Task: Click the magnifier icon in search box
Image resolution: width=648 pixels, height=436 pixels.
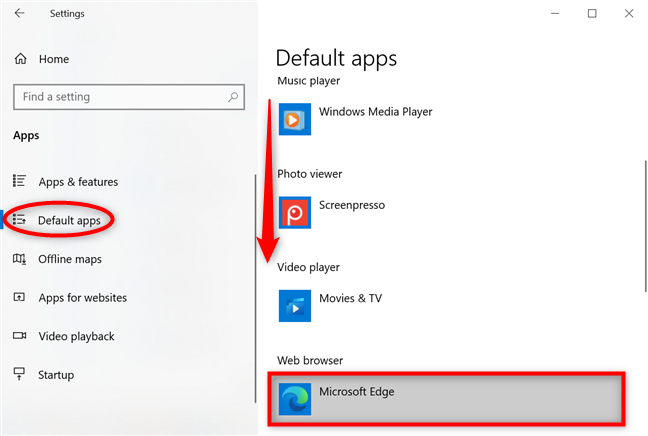Action: (x=233, y=97)
